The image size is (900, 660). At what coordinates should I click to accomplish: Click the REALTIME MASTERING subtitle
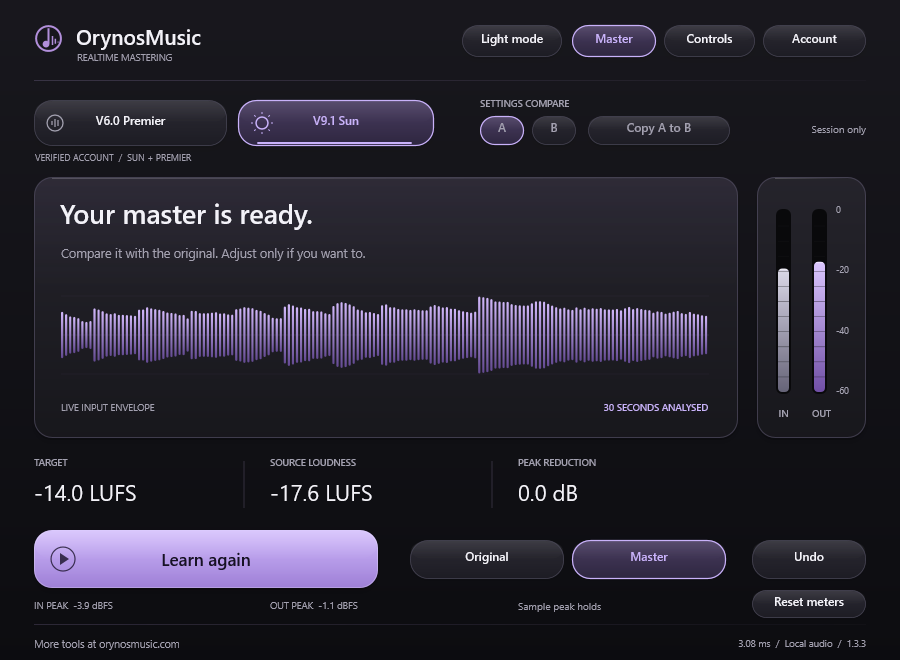[125, 58]
